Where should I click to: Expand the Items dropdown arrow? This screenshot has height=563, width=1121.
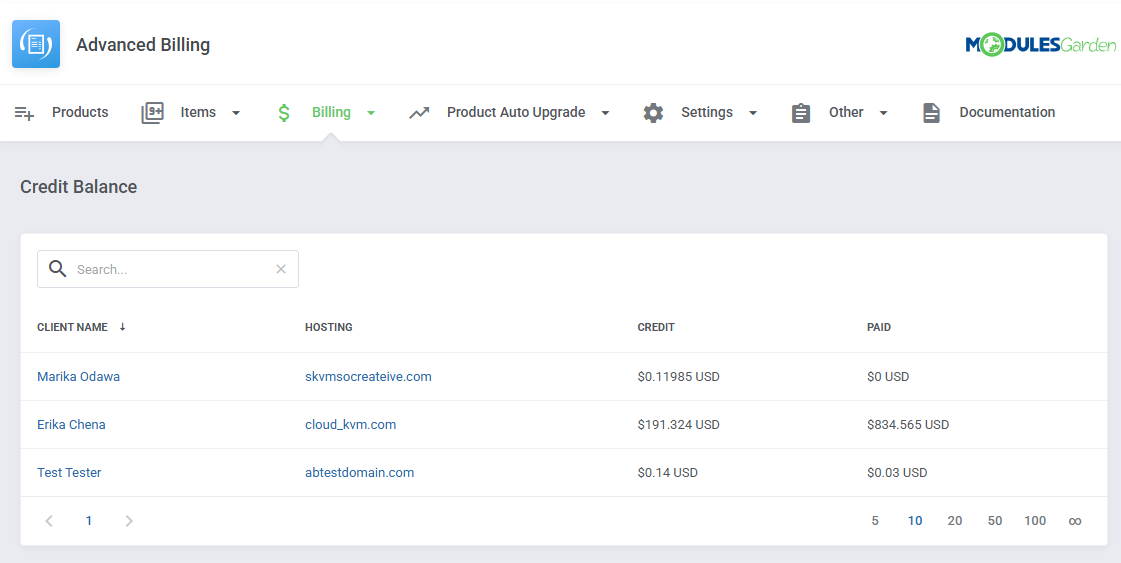236,113
